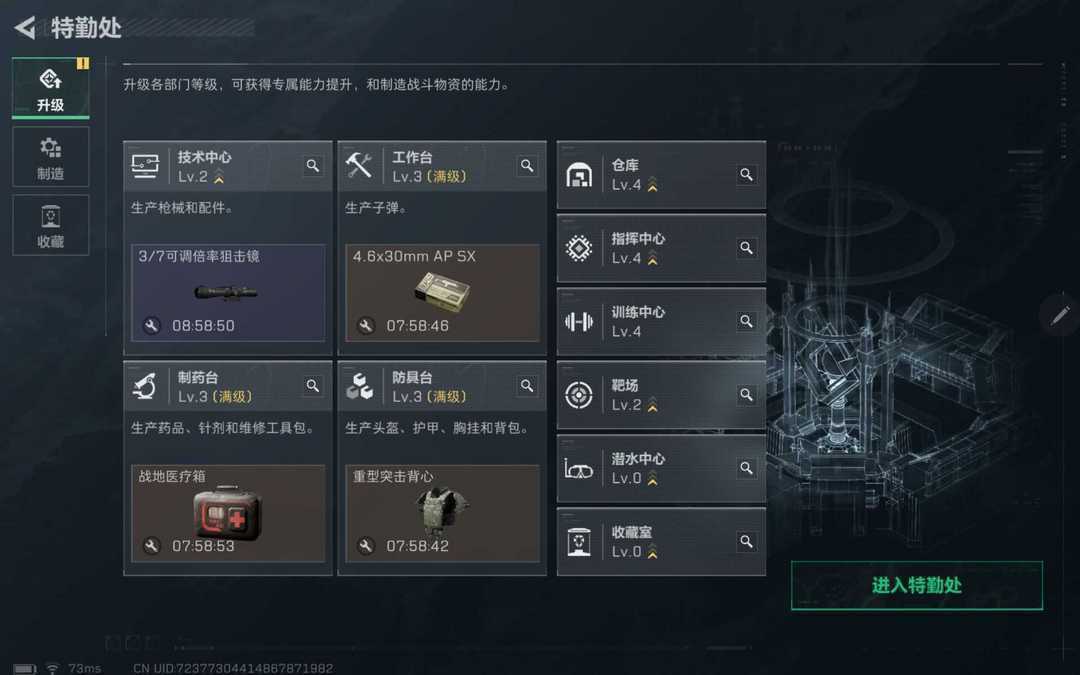Open the 4.6x30mm AP SX ammo production
This screenshot has height=675, width=1080.
[442, 293]
